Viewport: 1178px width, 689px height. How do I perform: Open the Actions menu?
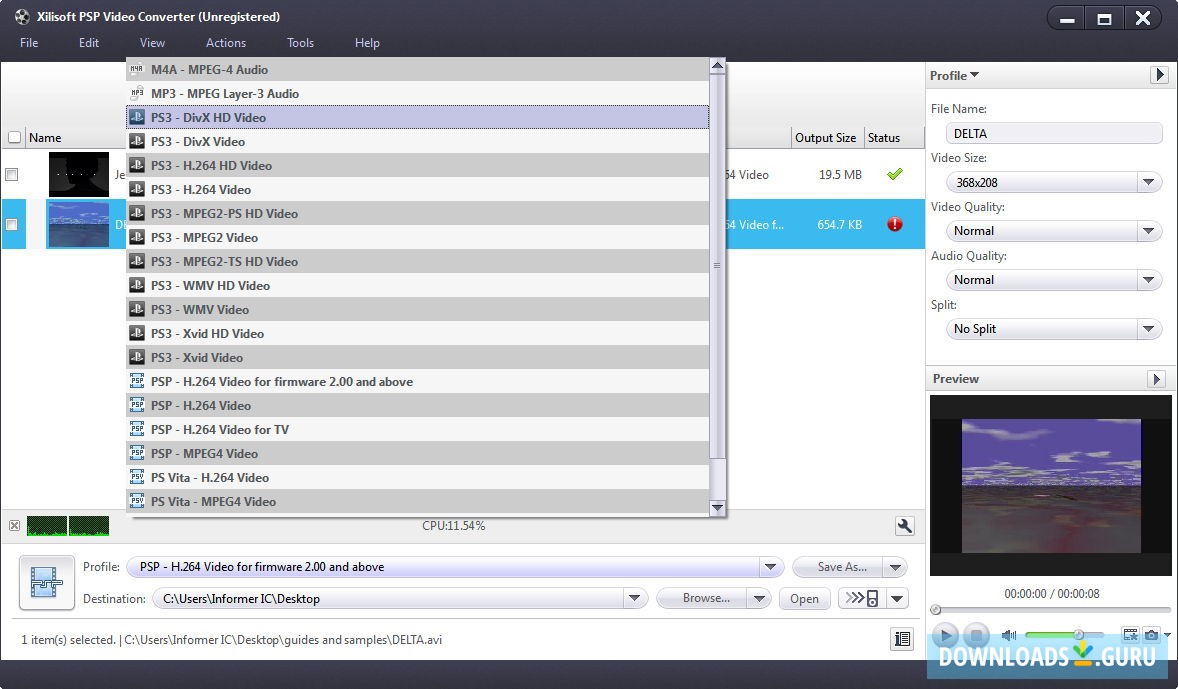(x=225, y=42)
